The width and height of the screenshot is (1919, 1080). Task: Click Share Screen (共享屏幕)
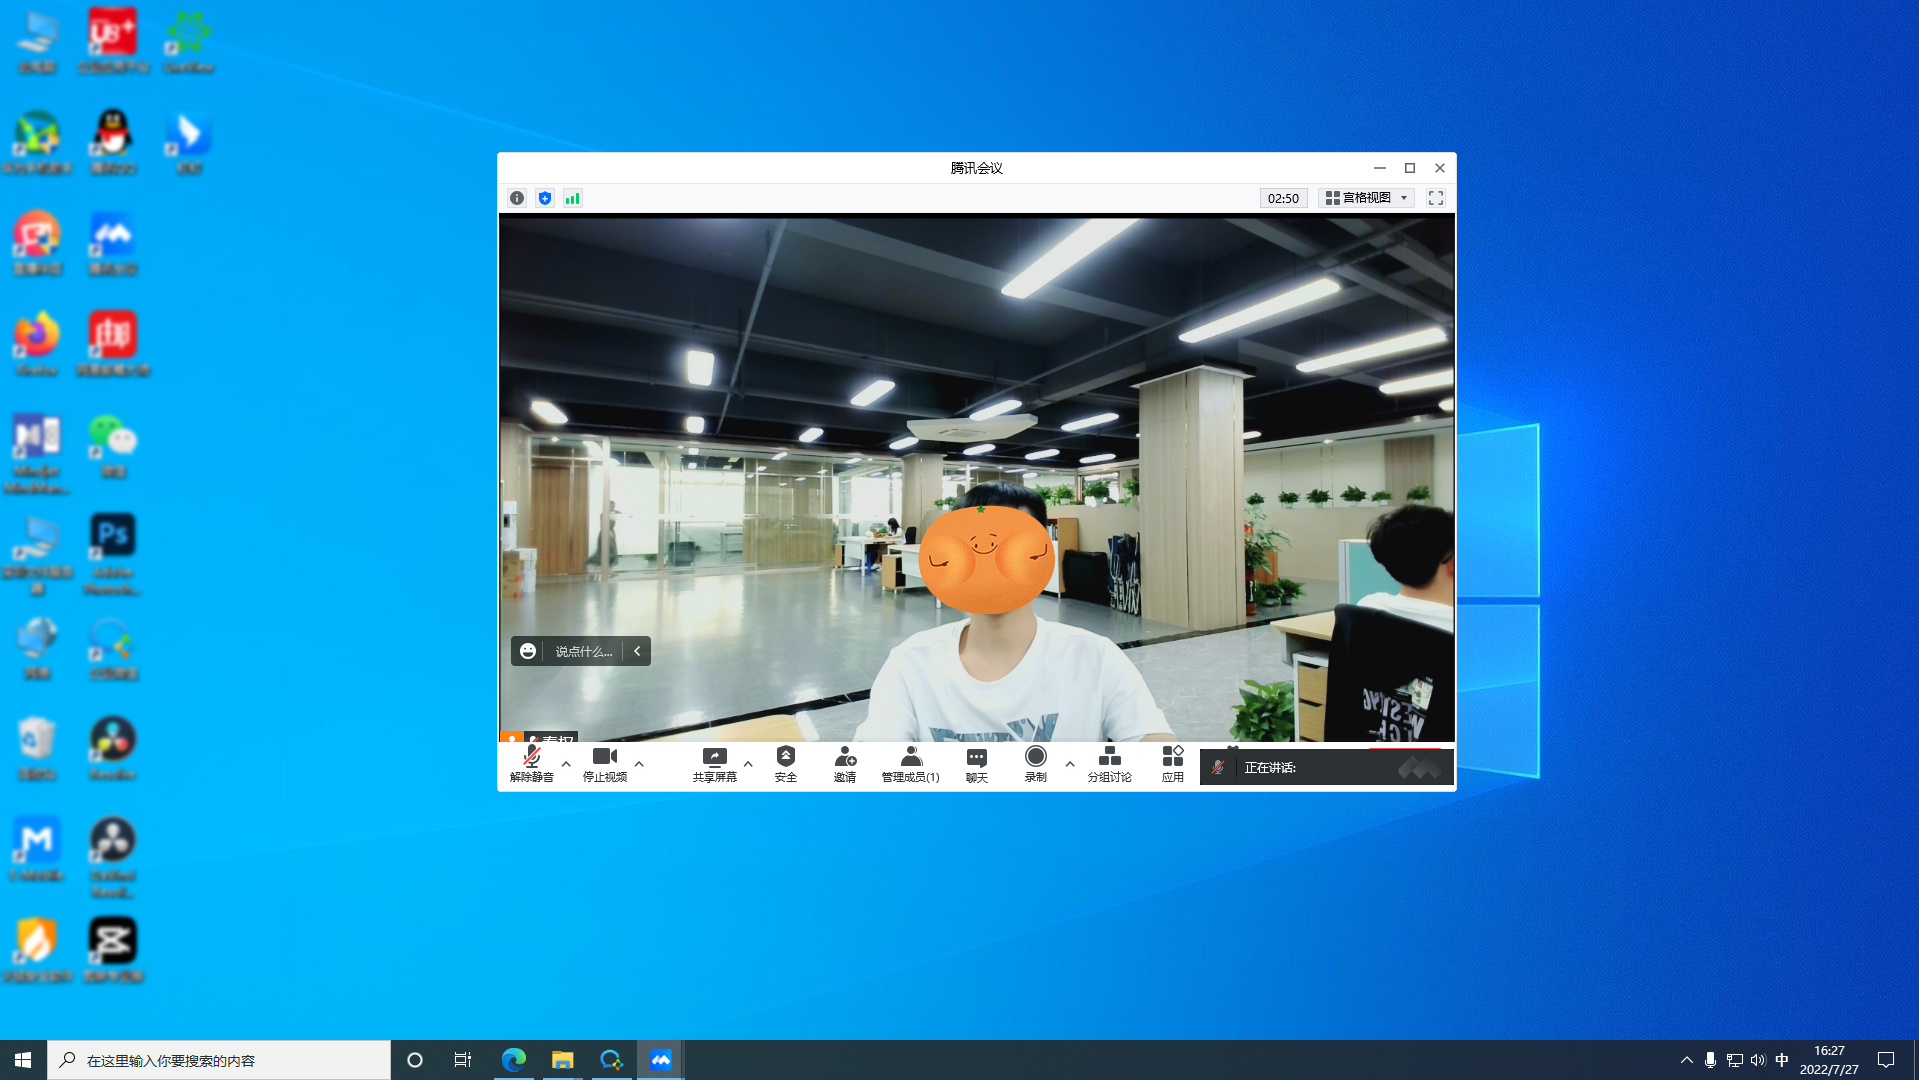point(714,763)
